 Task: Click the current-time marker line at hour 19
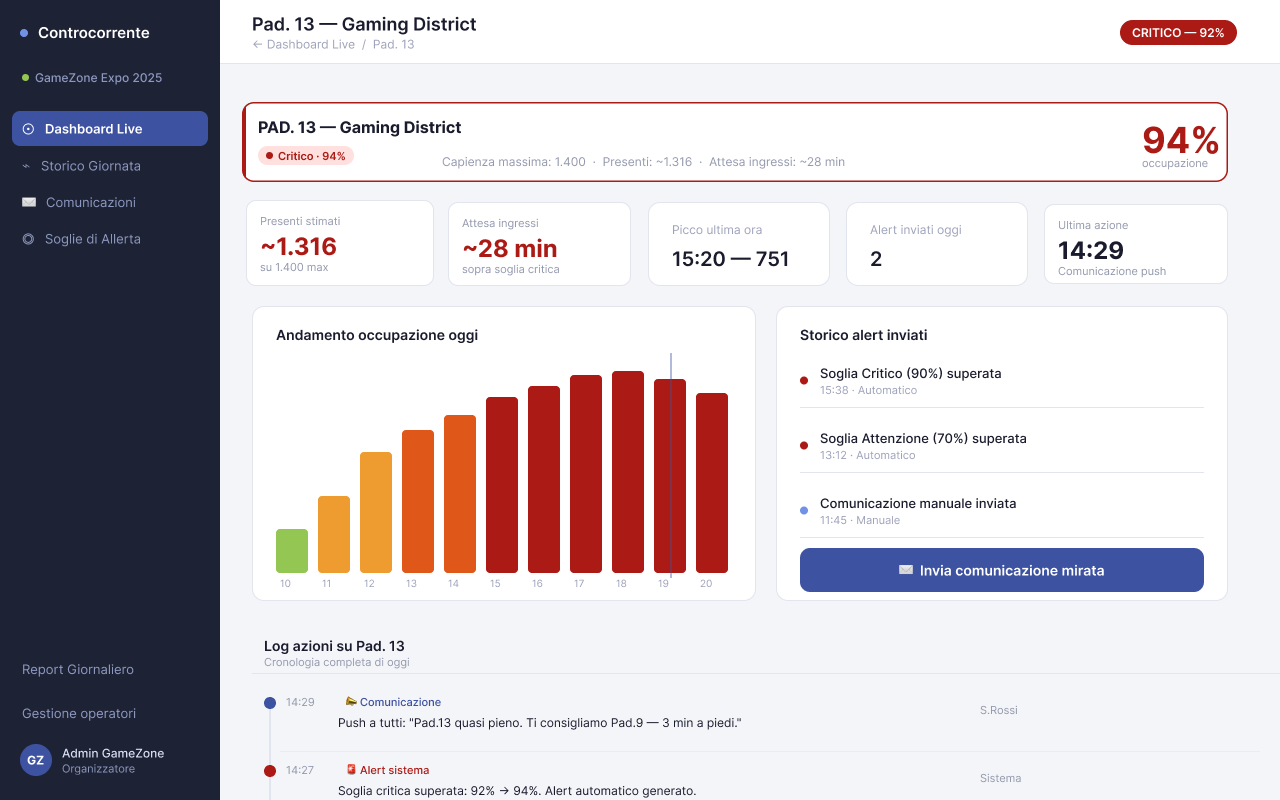671,465
